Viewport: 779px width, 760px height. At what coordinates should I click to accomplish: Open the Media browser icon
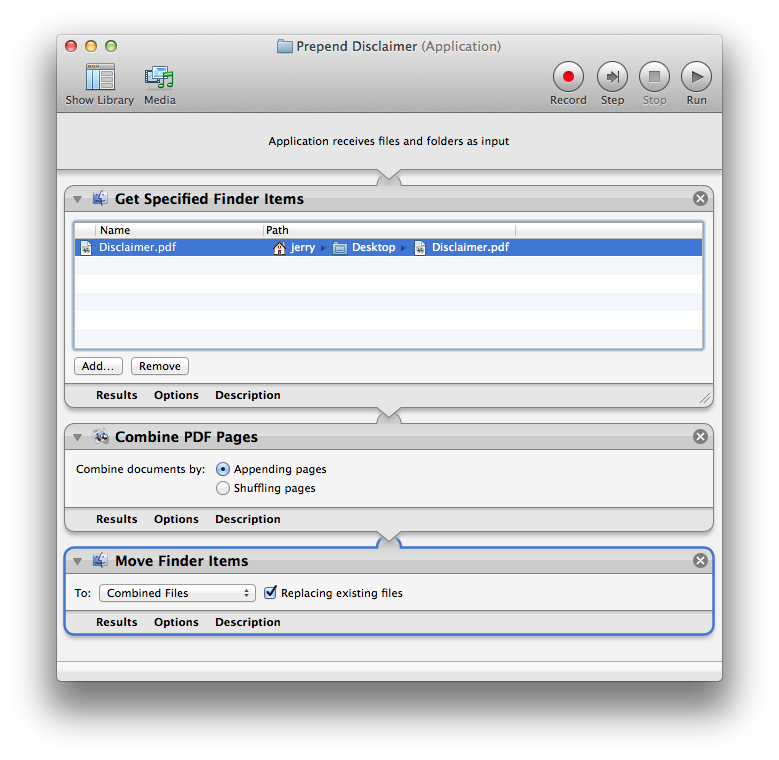click(159, 78)
